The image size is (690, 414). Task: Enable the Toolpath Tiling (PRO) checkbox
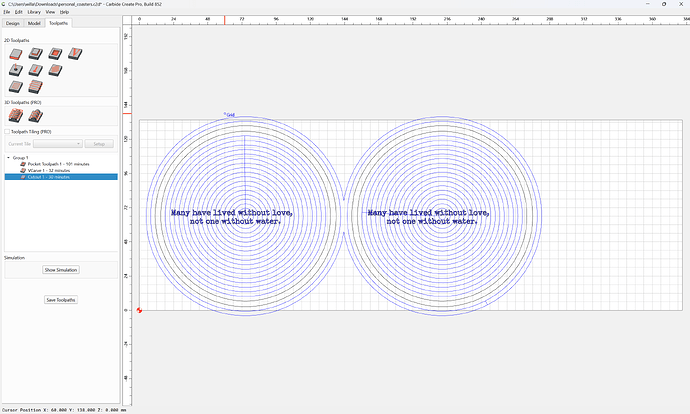tap(7, 132)
